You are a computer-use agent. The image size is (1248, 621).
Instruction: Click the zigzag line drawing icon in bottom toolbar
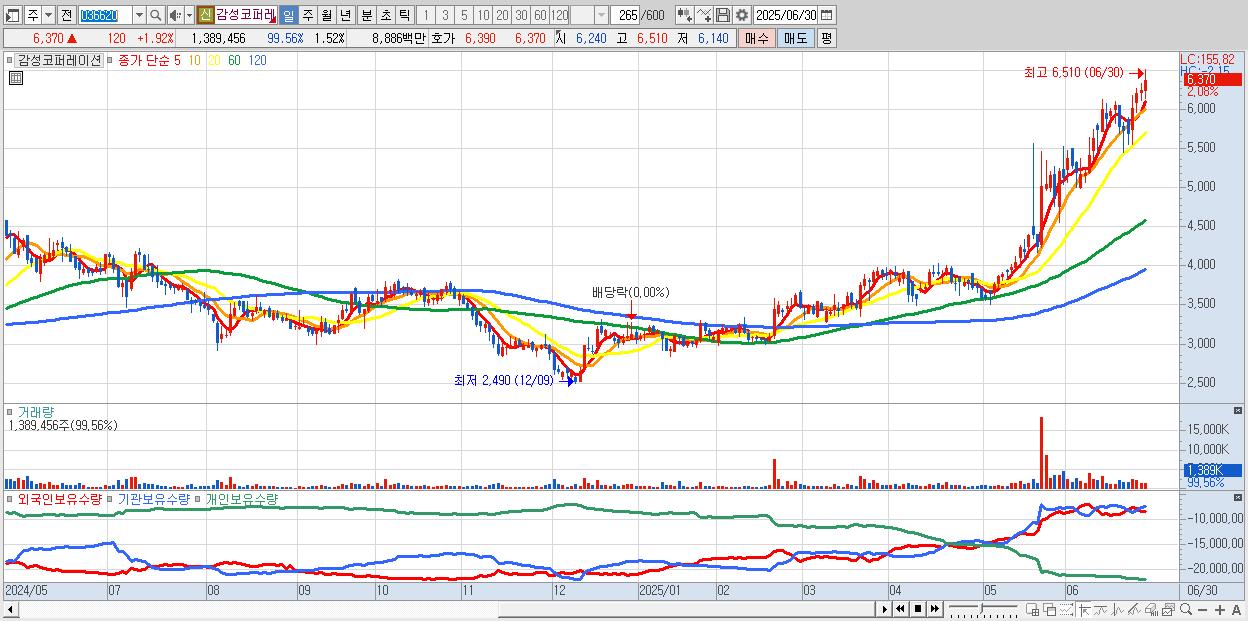pos(1118,610)
